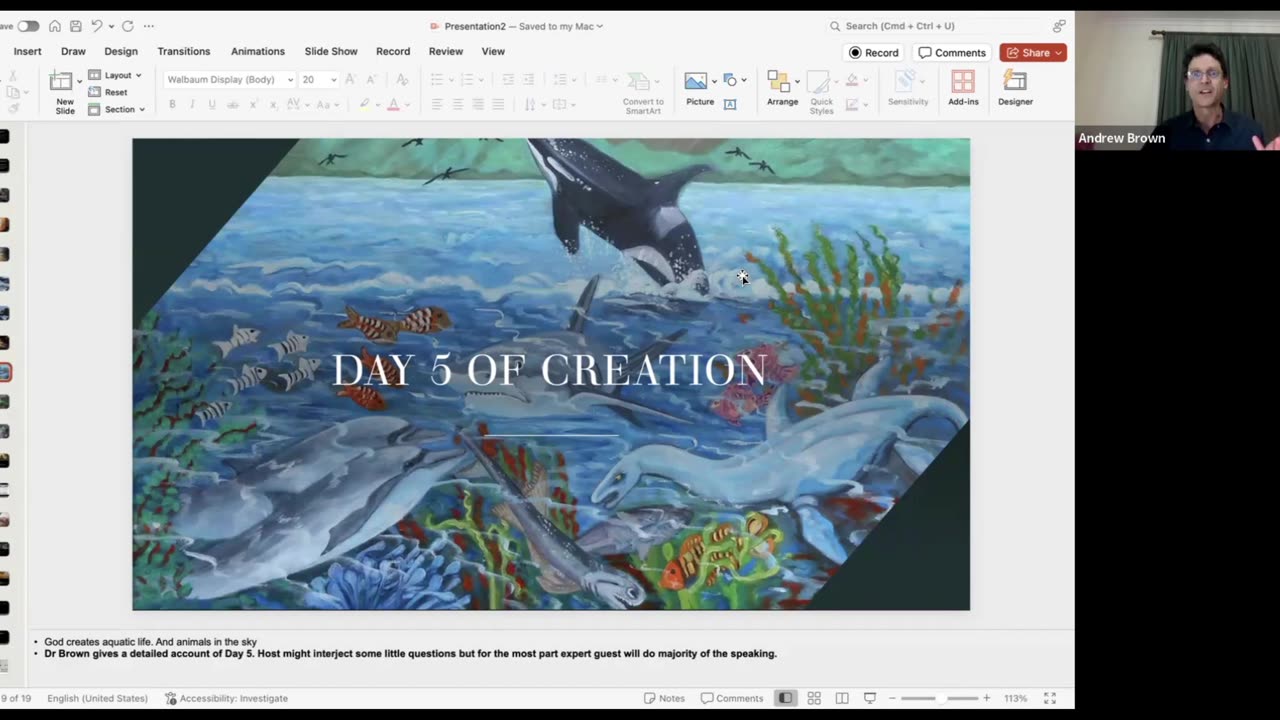
Task: Toggle the Notes pane in status bar
Action: pyautogui.click(x=665, y=698)
